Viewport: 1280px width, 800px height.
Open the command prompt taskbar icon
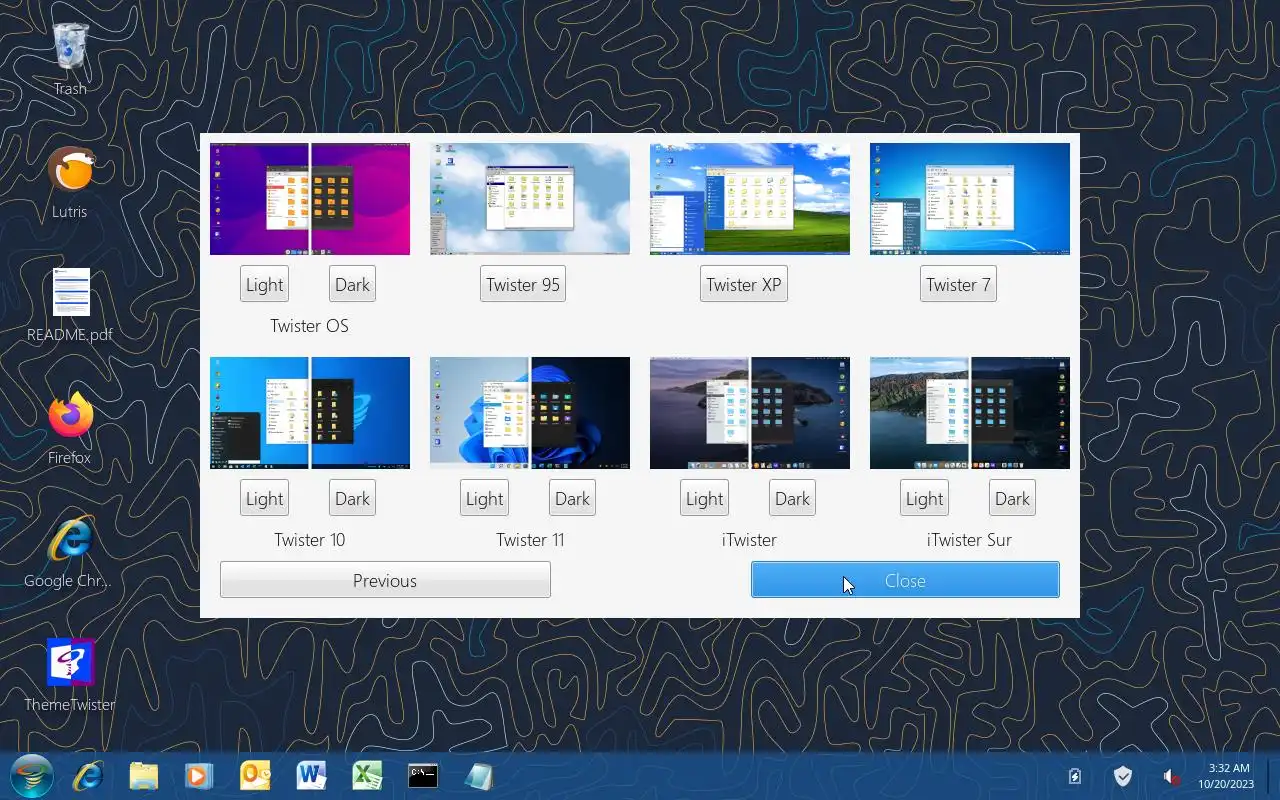coord(423,776)
